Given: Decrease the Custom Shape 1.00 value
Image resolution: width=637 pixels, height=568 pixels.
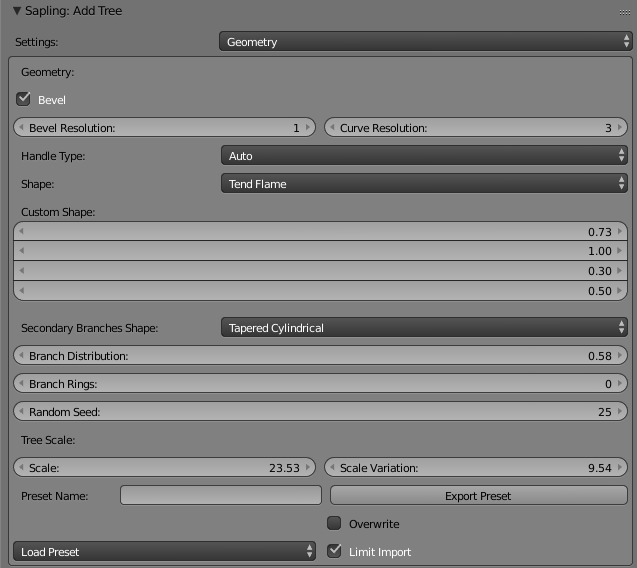Looking at the screenshot, I should pos(22,251).
